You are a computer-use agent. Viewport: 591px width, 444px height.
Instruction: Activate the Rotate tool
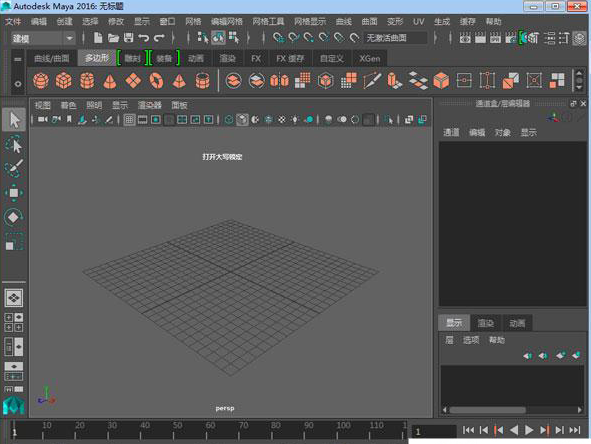point(14,217)
